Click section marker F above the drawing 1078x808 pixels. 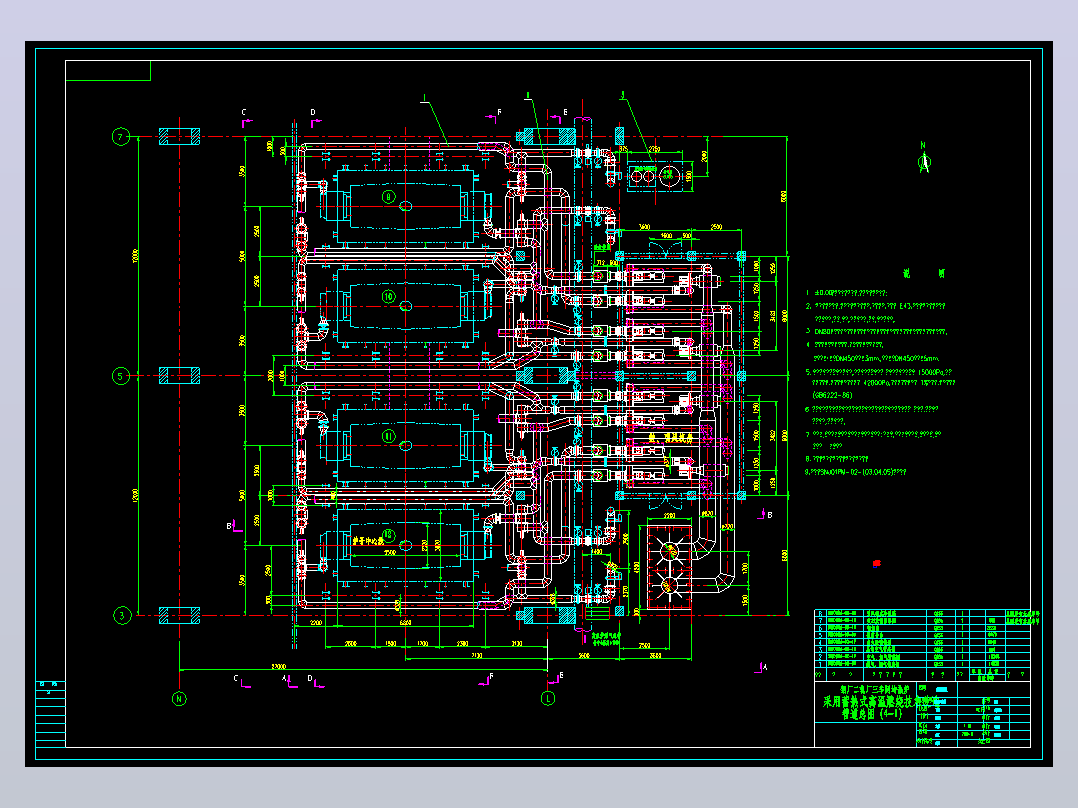494,116
